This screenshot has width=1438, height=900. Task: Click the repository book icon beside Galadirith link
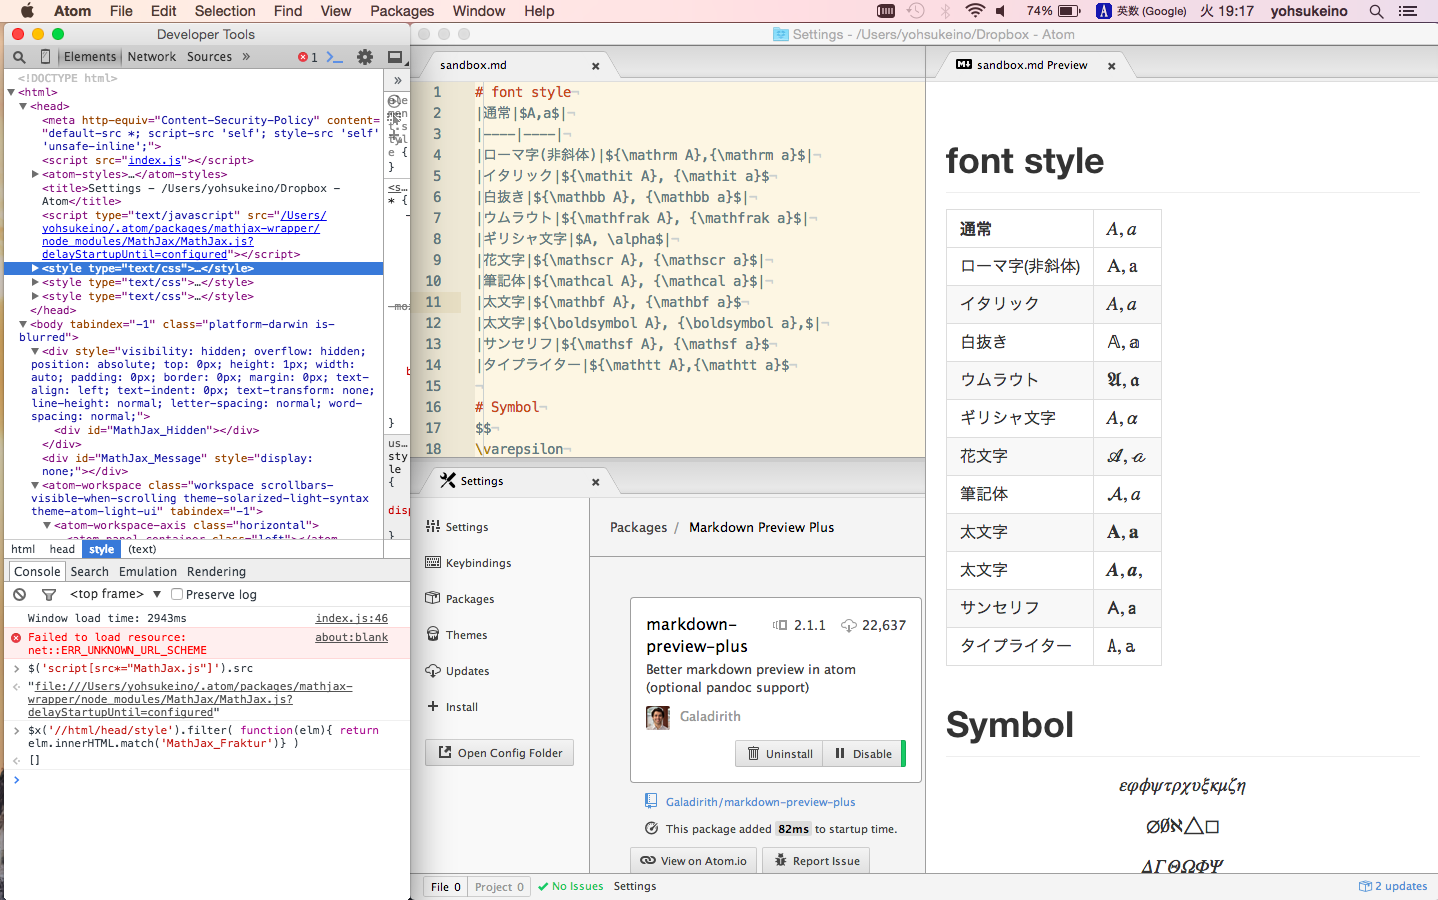point(651,801)
